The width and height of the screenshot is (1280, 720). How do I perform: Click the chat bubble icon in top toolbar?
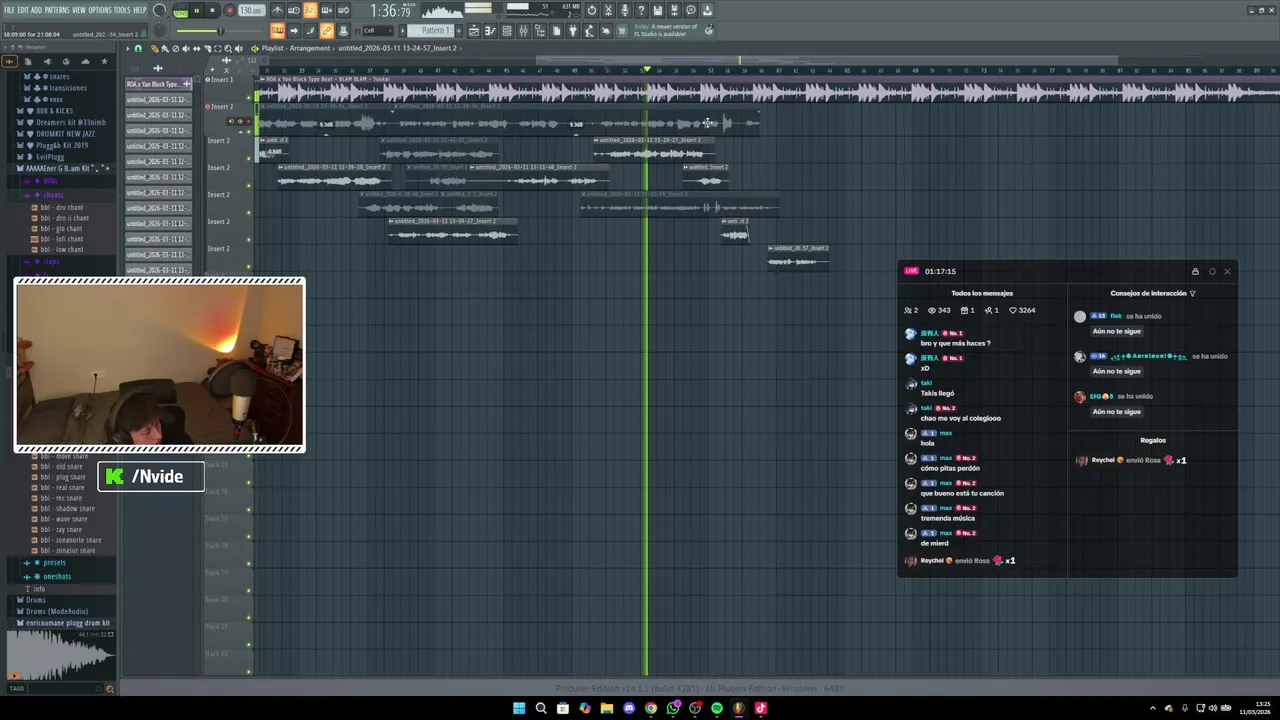coord(690,11)
